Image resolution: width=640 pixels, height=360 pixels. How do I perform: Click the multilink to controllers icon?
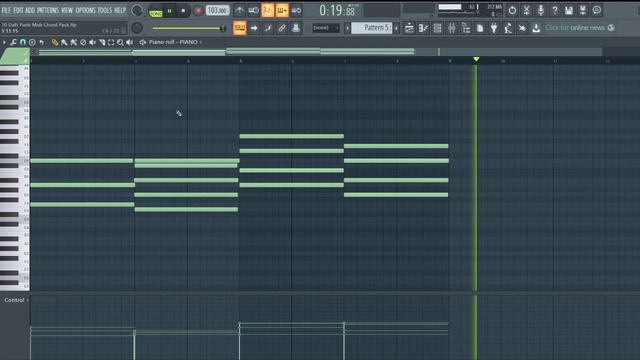[x=282, y=28]
